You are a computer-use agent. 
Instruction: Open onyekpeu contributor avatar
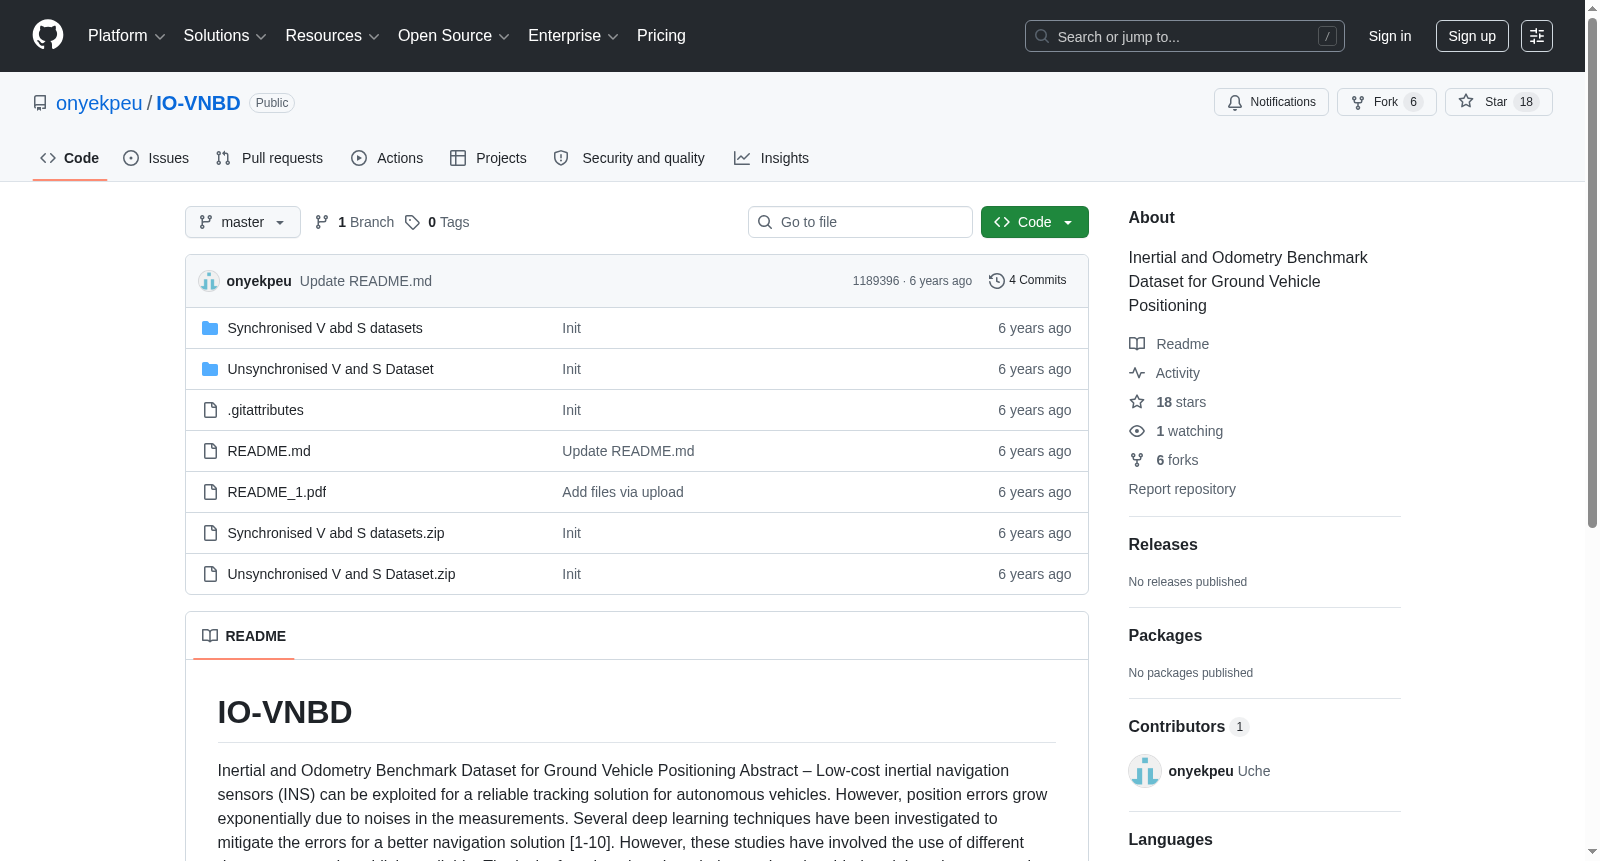[x=1145, y=771]
